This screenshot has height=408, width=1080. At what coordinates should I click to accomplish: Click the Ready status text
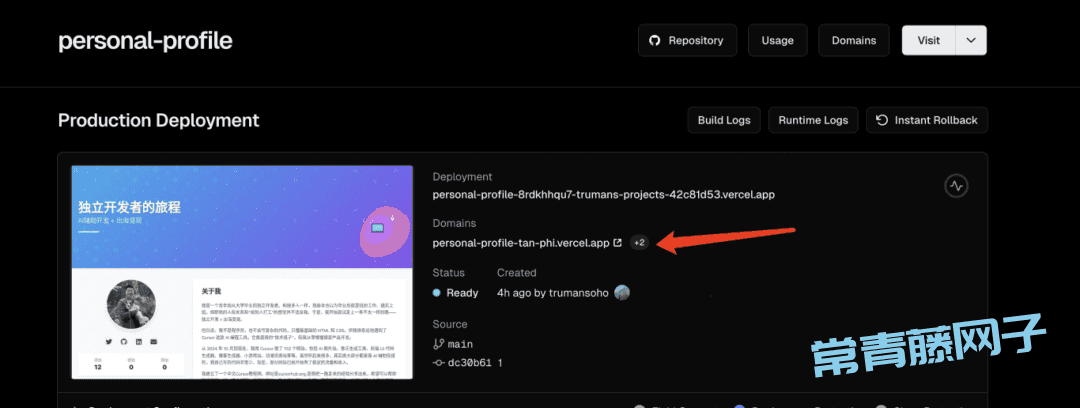pos(462,293)
